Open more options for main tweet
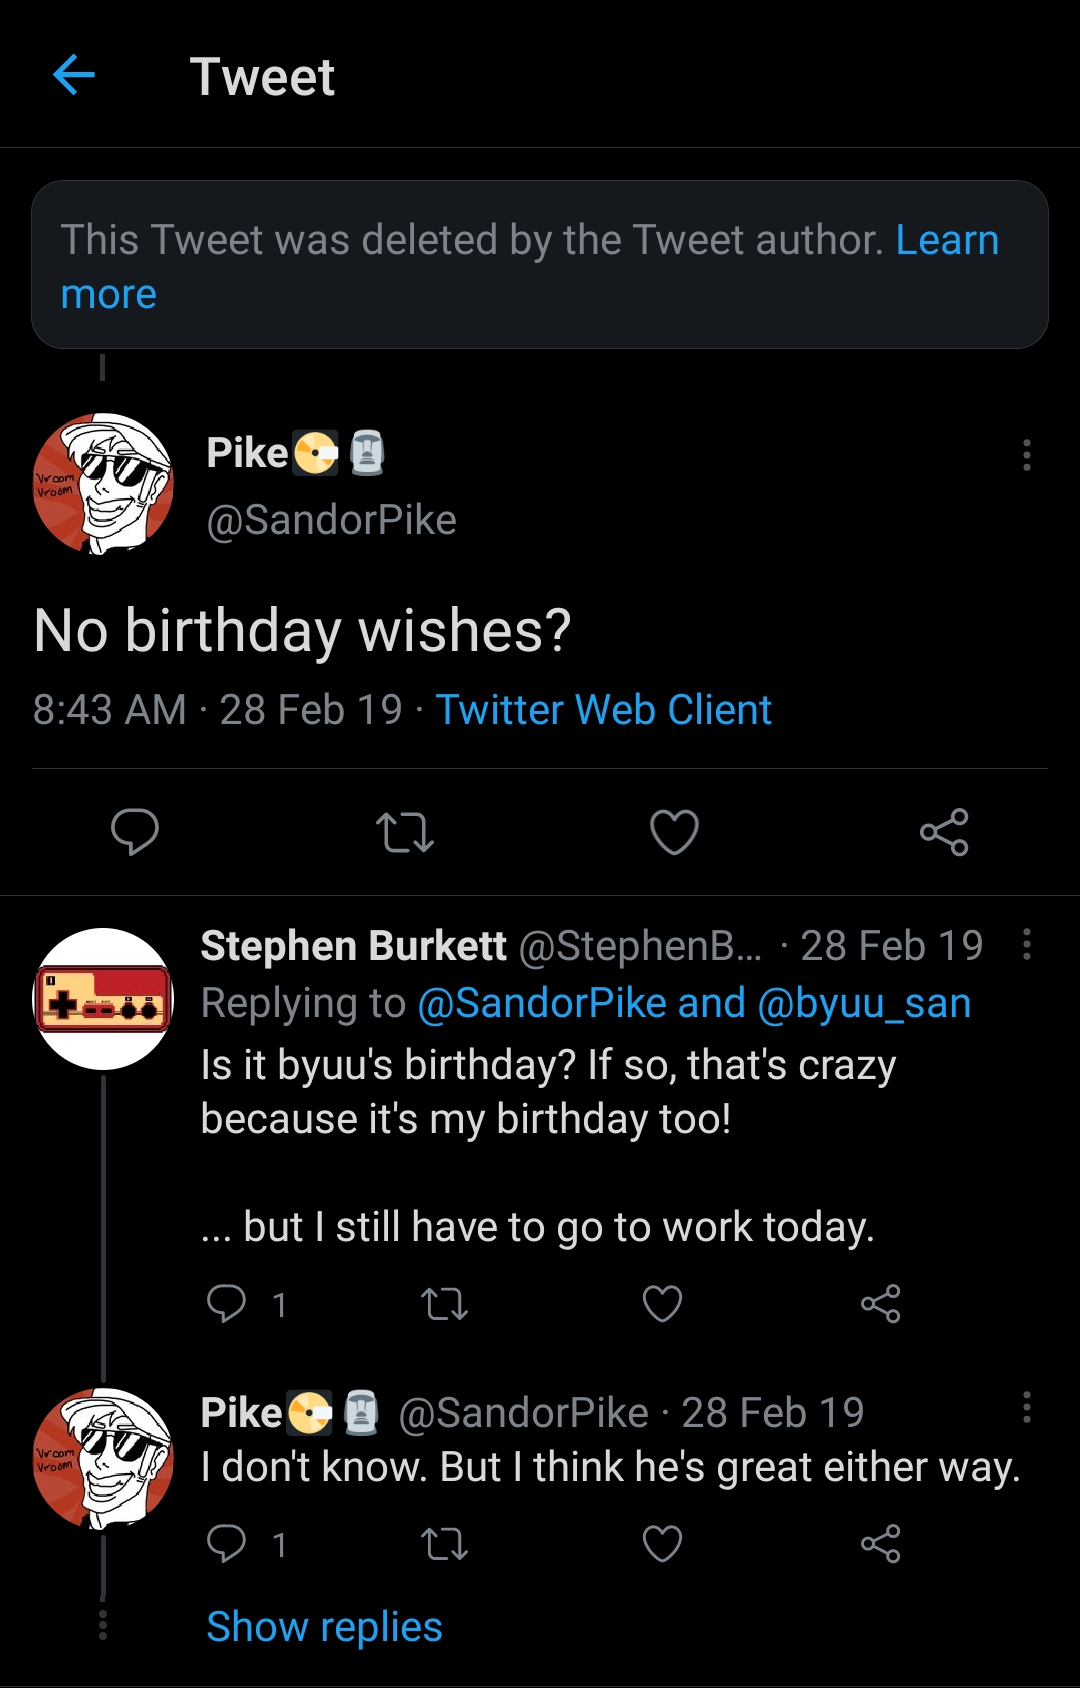1080x1688 pixels. [x=1026, y=455]
